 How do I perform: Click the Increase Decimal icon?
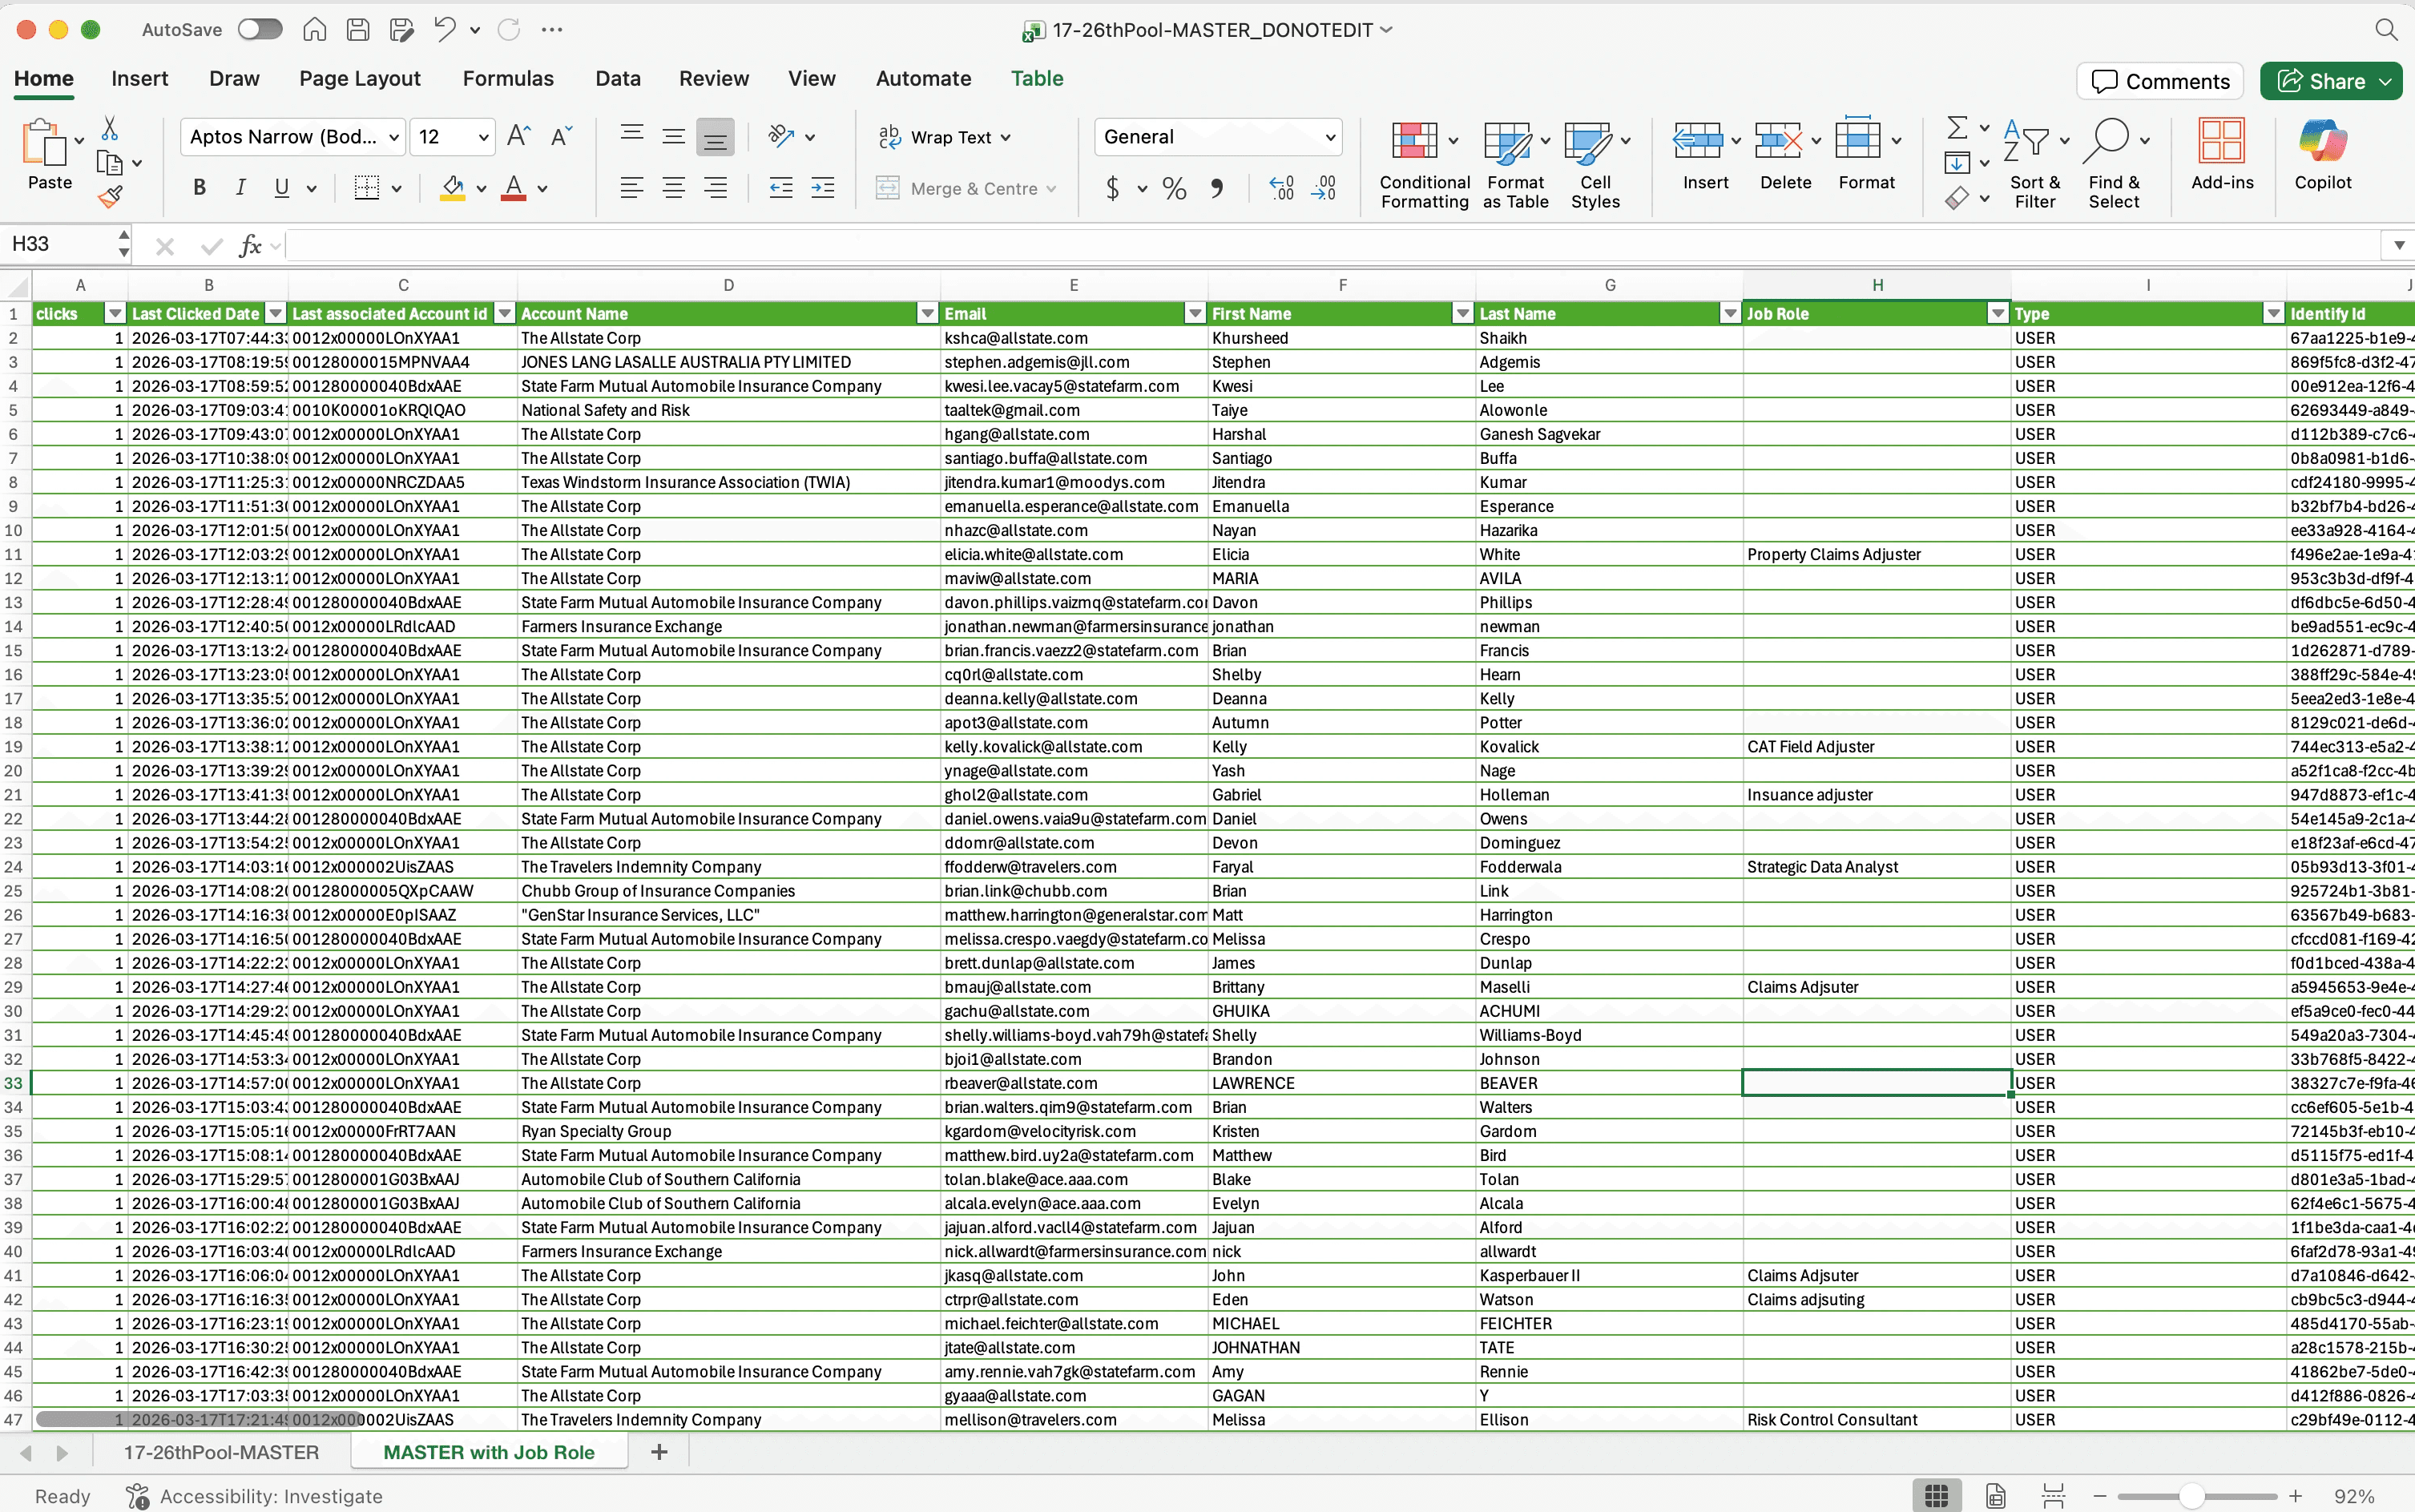1281,188
